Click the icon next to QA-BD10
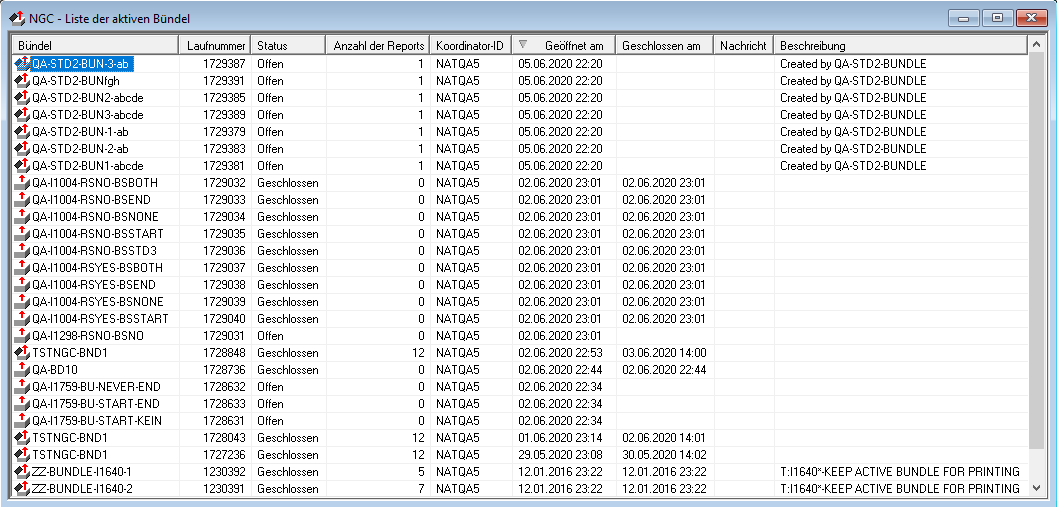 22,370
